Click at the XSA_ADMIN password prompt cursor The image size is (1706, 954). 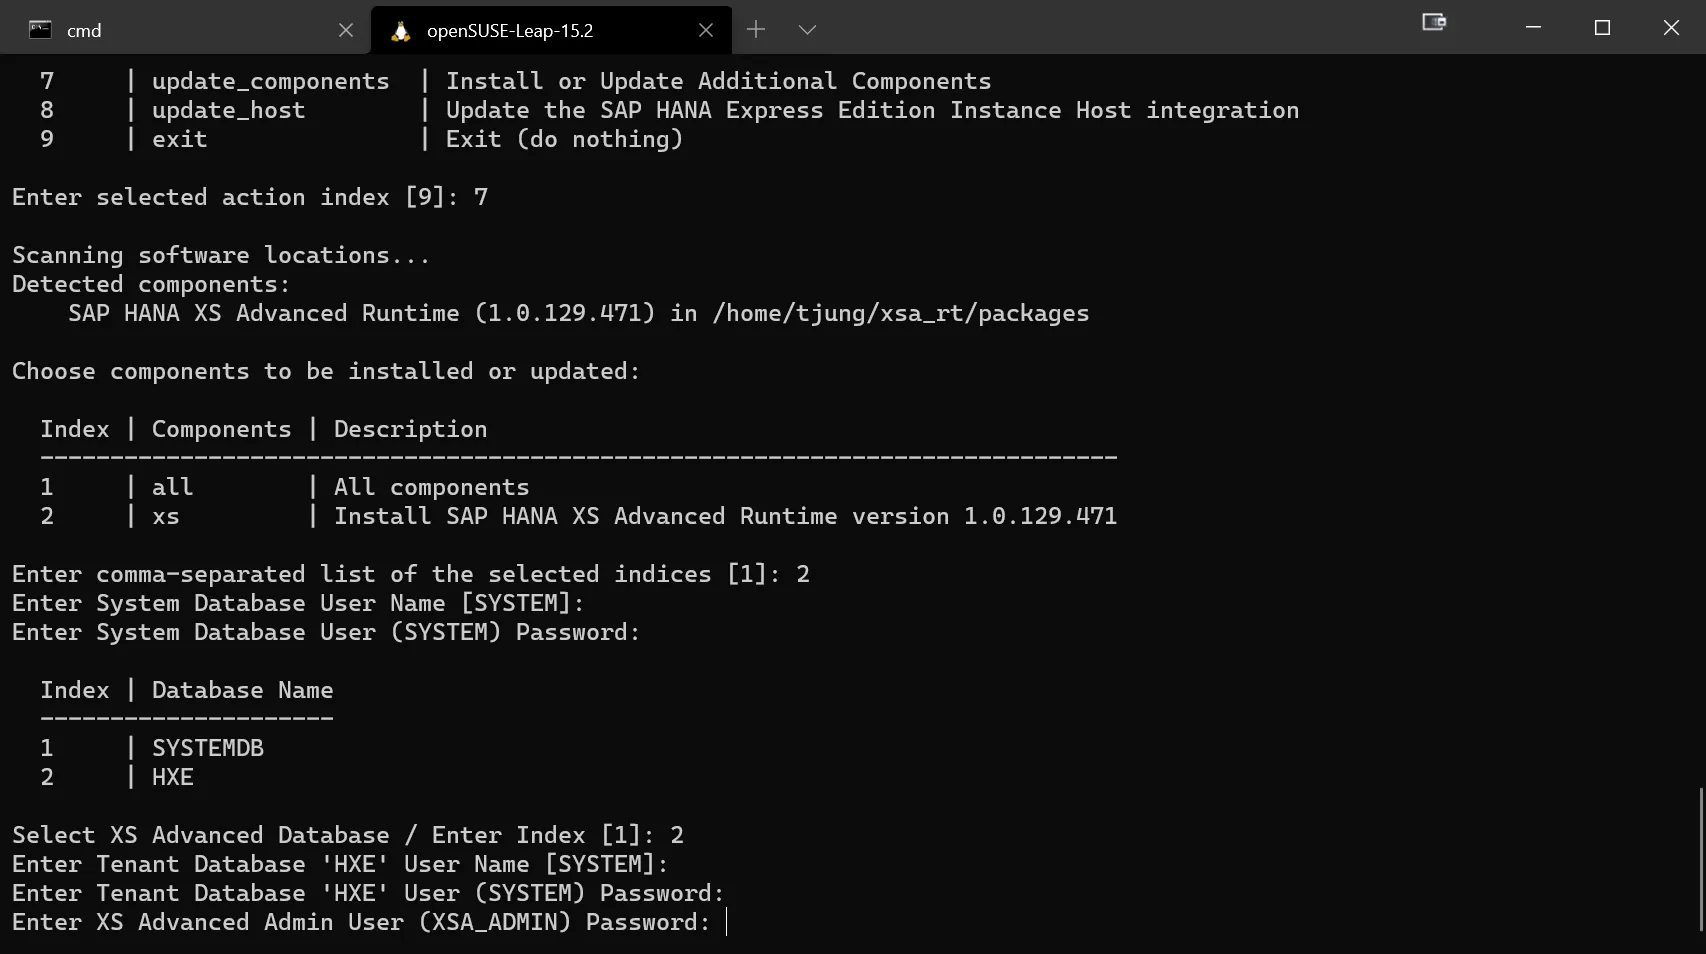tap(727, 922)
